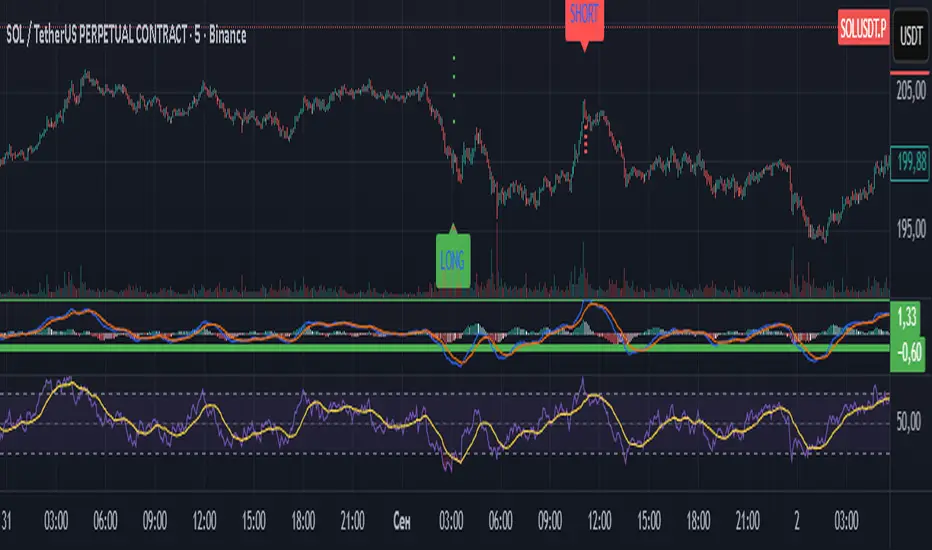This screenshot has height=550, width=932.
Task: Click the 15:00 label before Сен
Action: pyautogui.click(x=254, y=521)
